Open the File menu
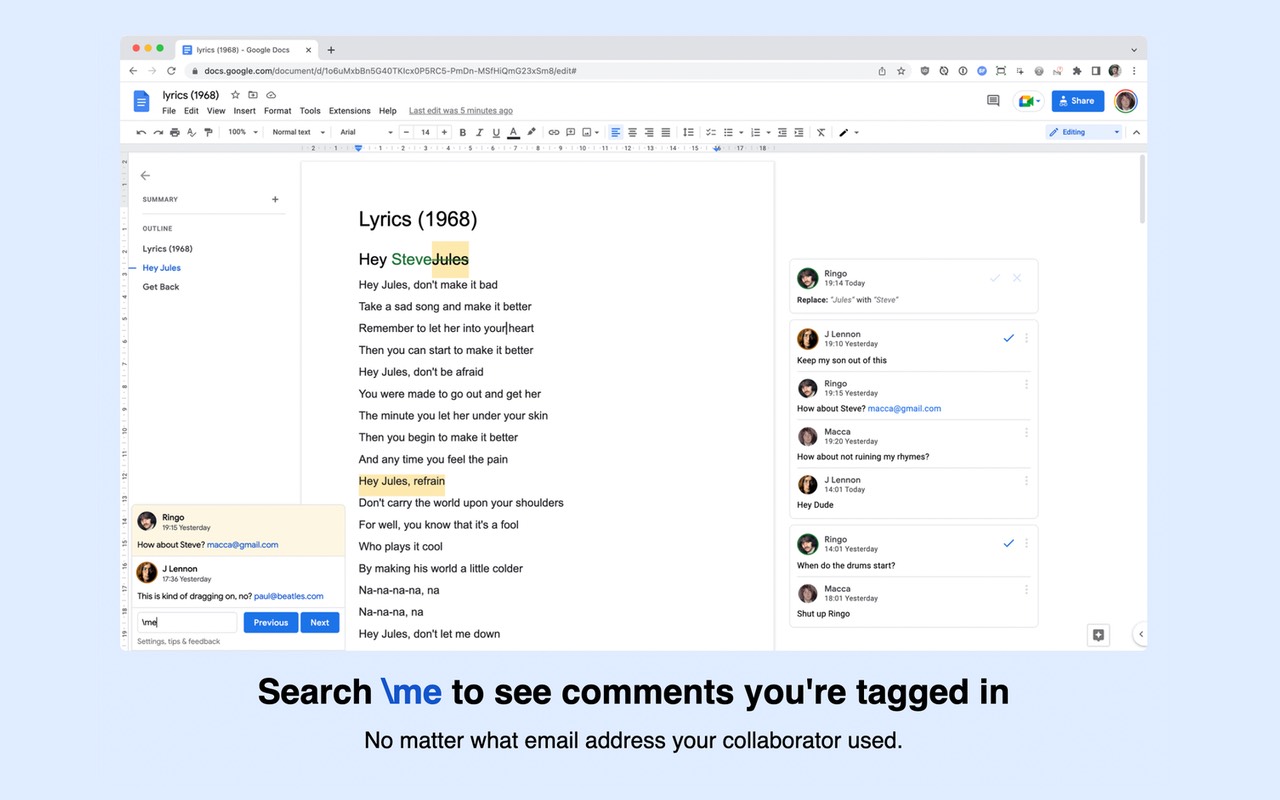The image size is (1280, 800). (169, 111)
